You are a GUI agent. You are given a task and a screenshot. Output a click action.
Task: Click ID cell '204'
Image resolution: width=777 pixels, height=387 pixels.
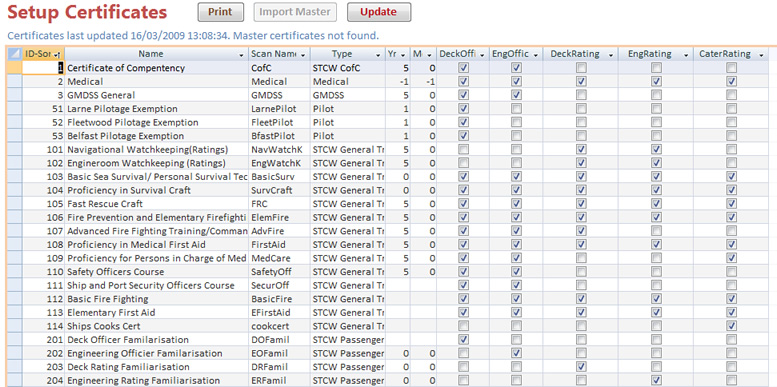point(44,380)
